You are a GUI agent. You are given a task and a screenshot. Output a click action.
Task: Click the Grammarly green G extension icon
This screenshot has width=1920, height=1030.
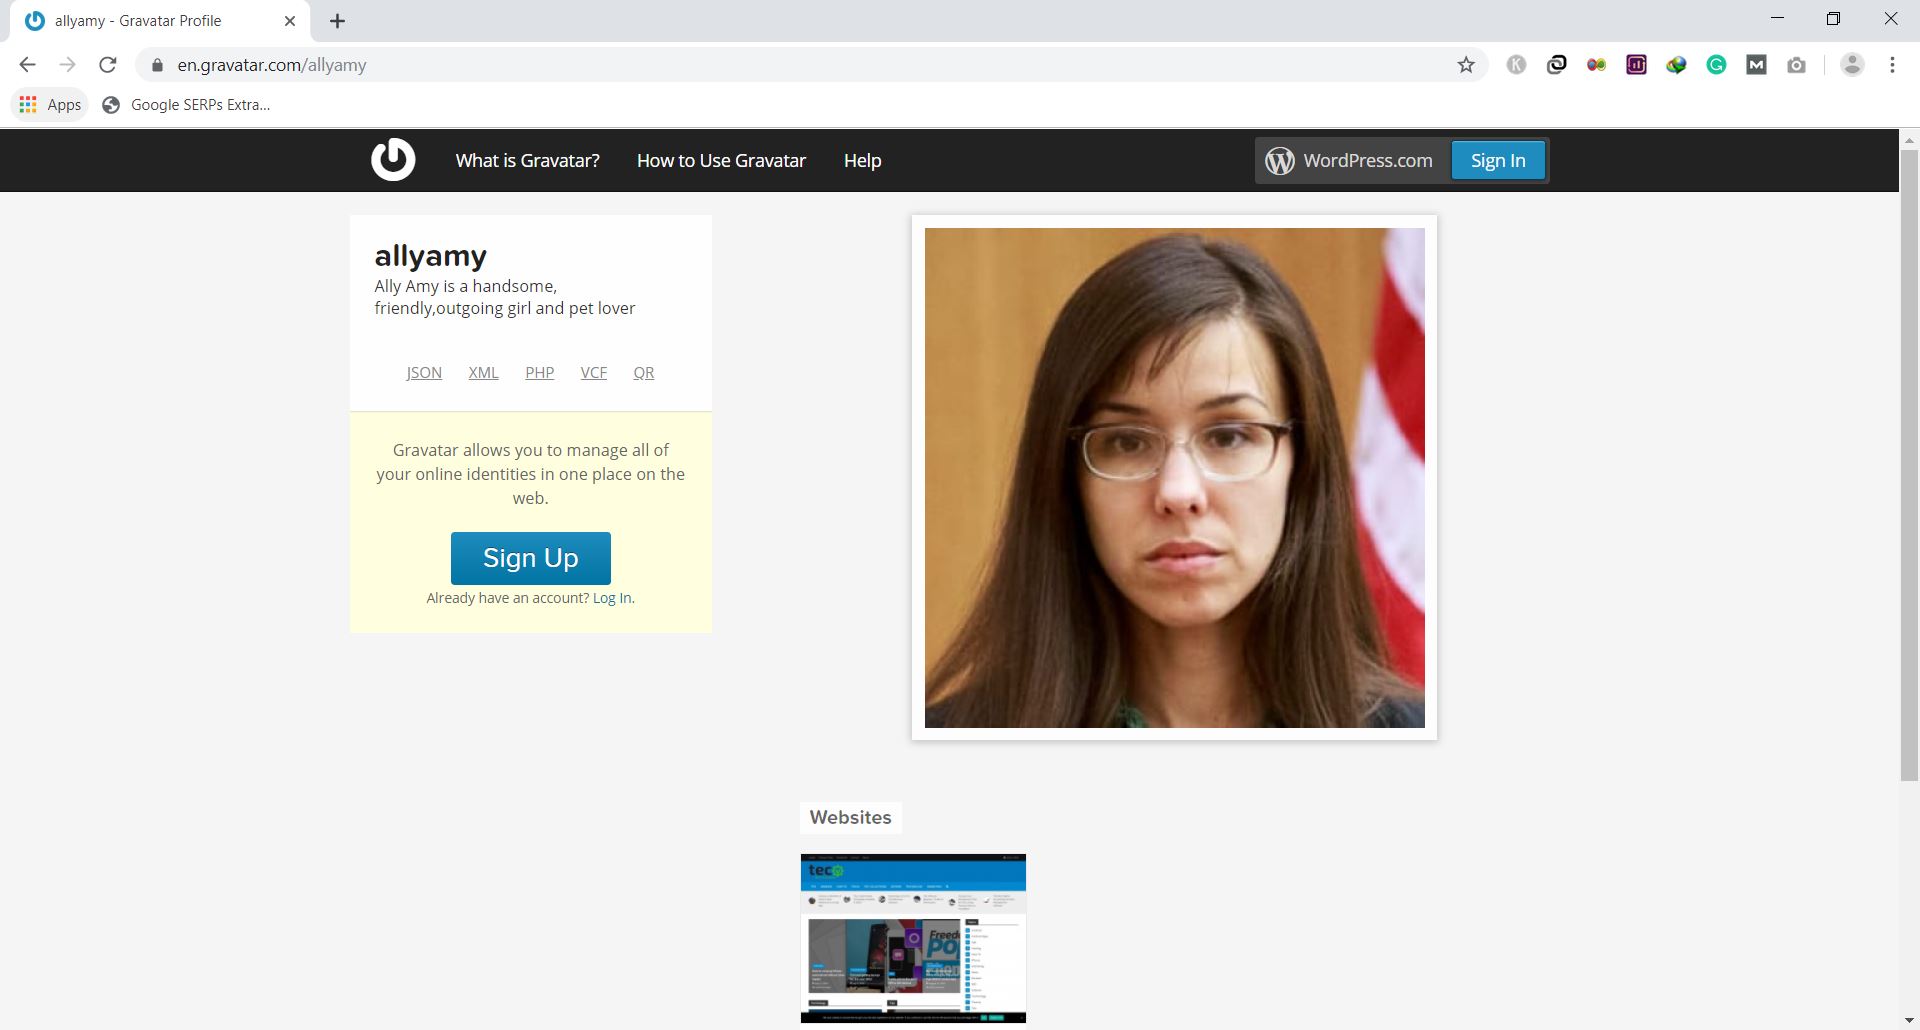tap(1716, 65)
